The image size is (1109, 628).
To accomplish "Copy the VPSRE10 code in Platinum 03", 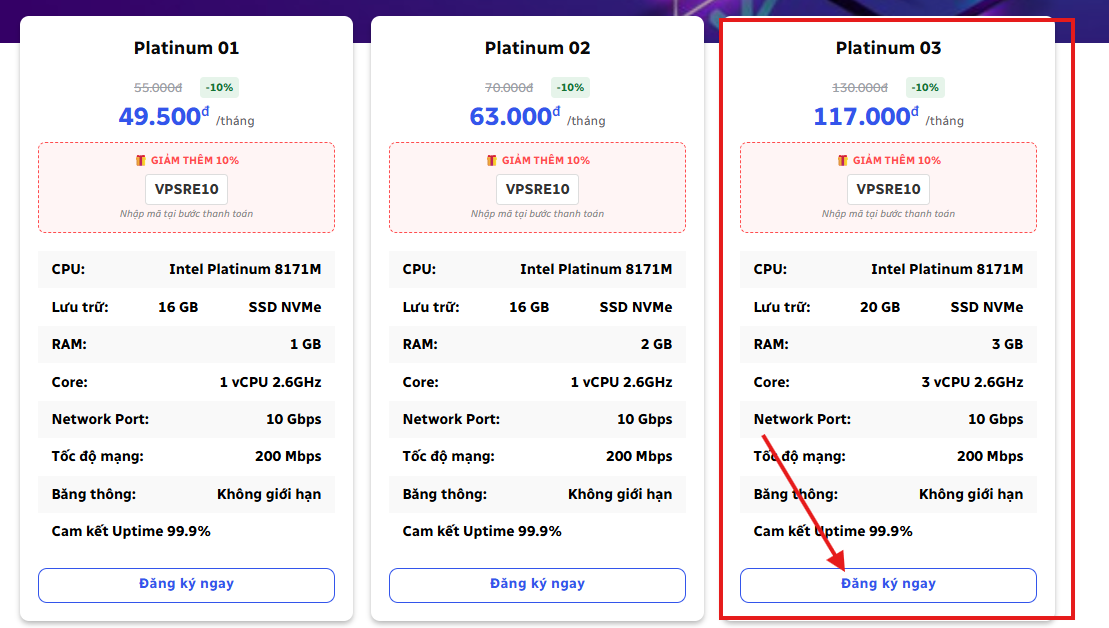I will [x=889, y=189].
